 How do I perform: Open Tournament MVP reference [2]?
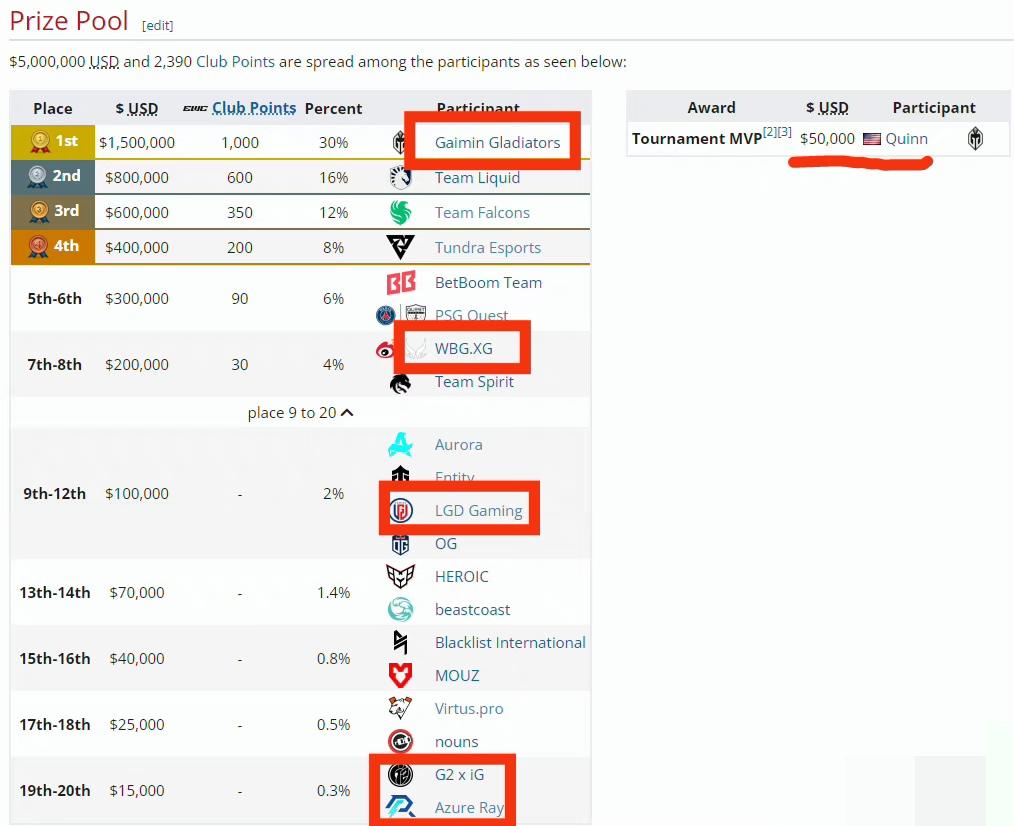pyautogui.click(x=769, y=131)
